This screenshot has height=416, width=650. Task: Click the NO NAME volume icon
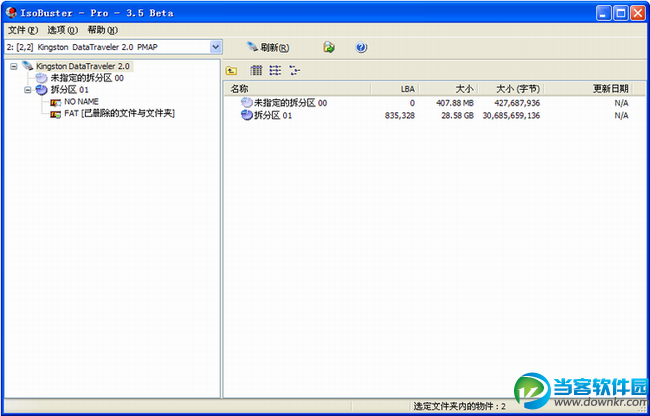tap(56, 102)
